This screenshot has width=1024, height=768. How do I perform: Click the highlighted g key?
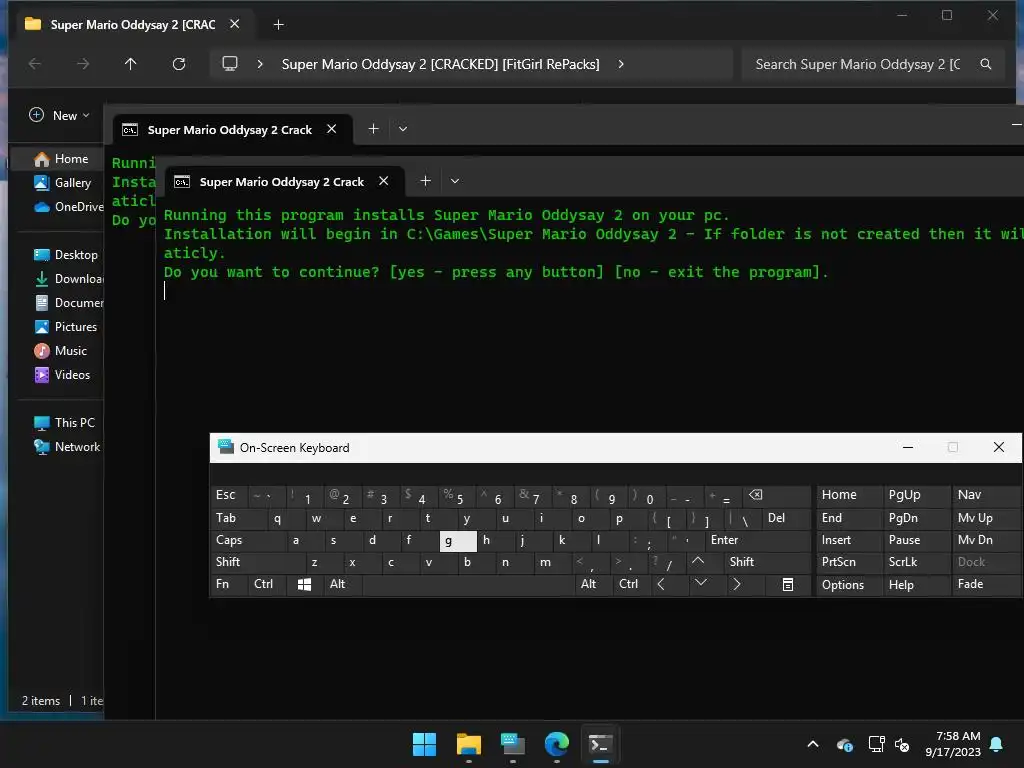(458, 541)
